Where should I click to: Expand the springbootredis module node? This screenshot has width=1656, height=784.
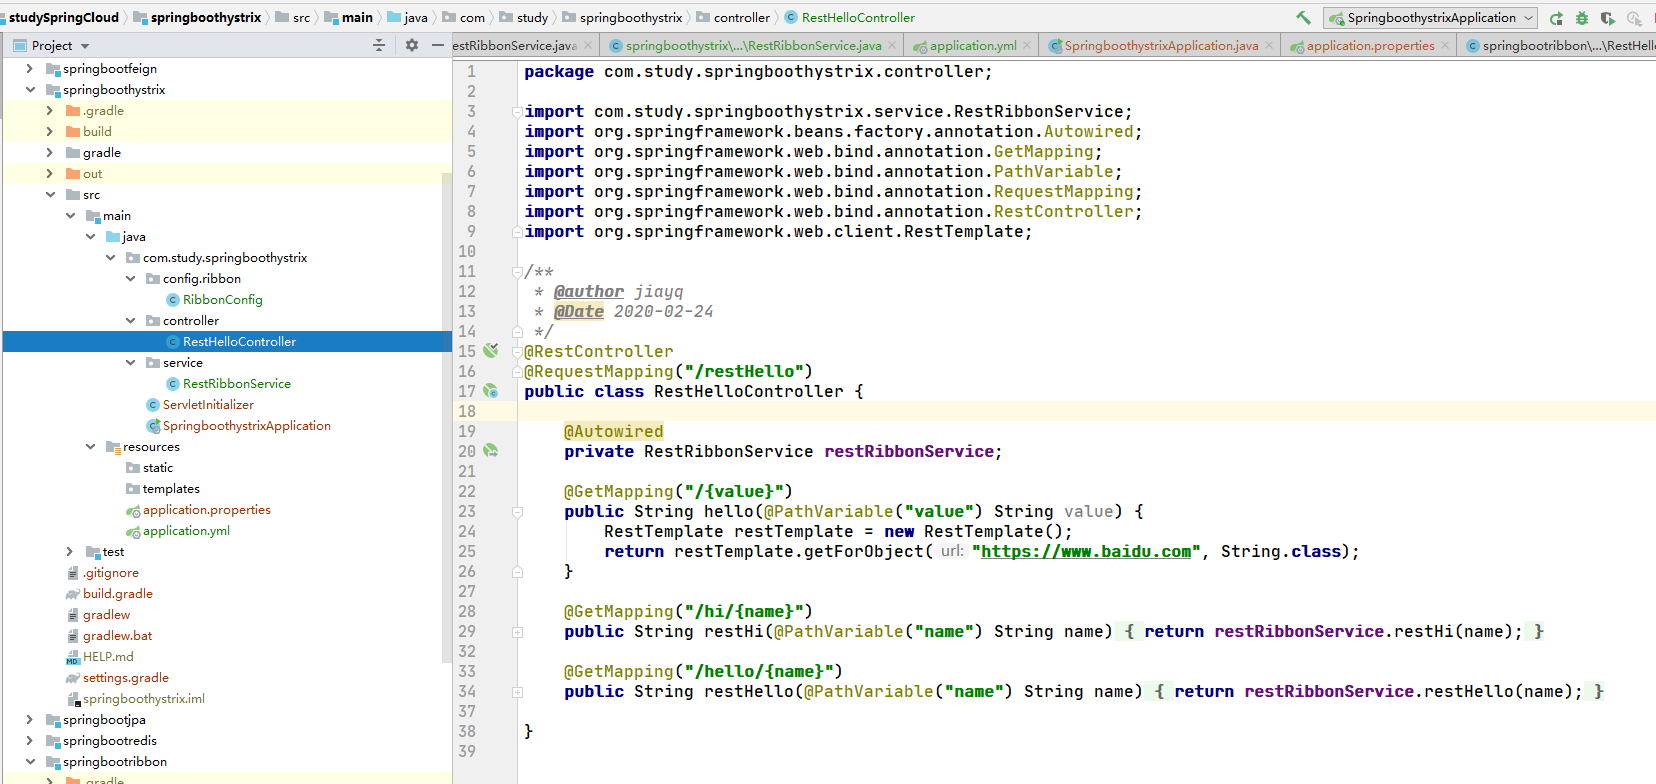(x=30, y=741)
